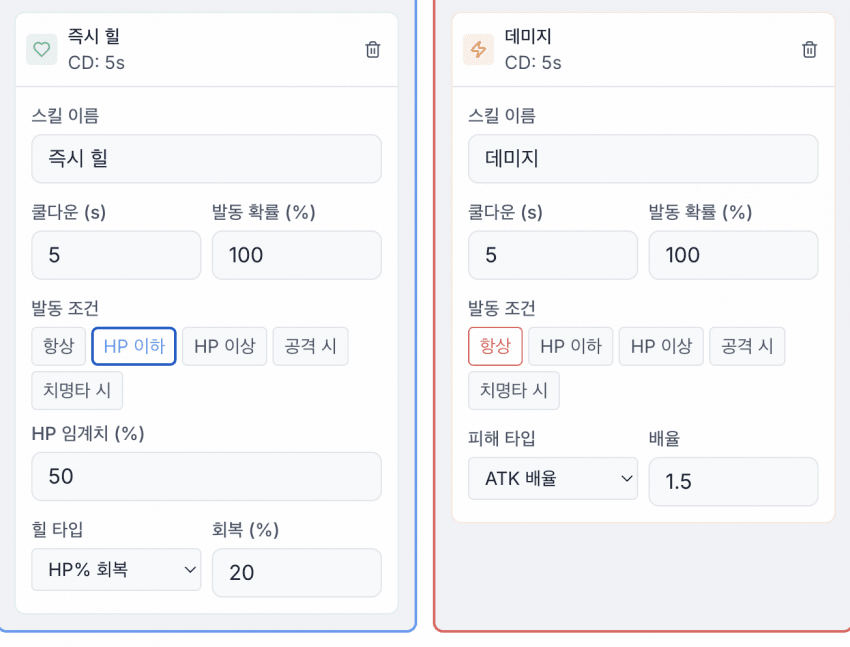Select 항상 condition for 데미지 skill

click(x=495, y=346)
